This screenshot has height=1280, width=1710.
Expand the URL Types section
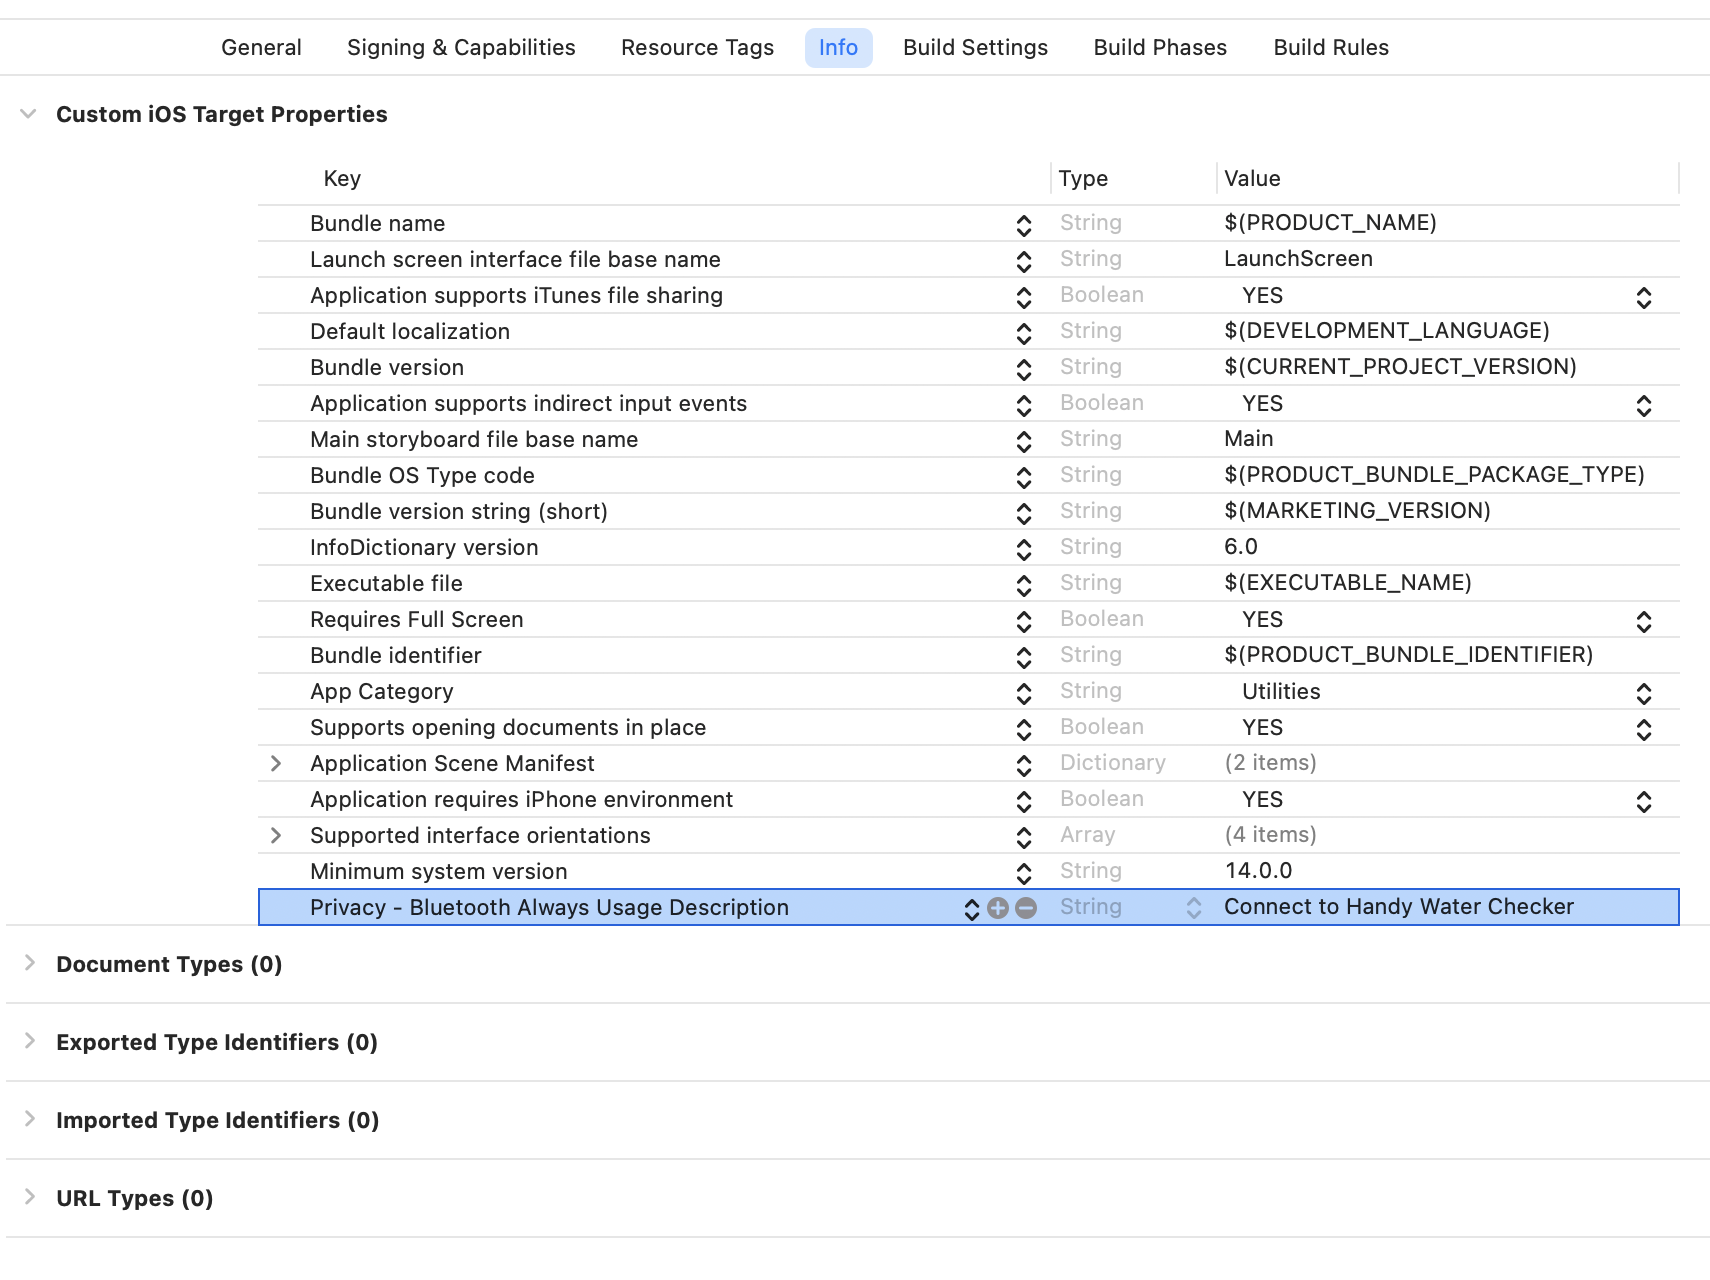coord(29,1197)
